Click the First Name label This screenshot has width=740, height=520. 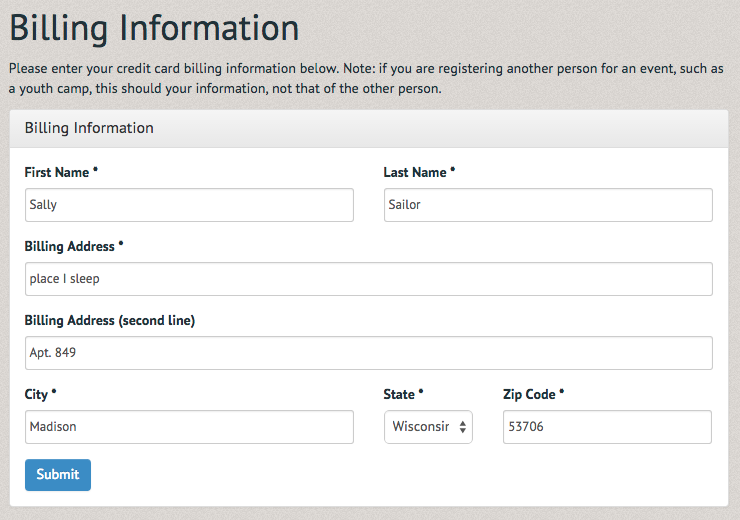(57, 172)
